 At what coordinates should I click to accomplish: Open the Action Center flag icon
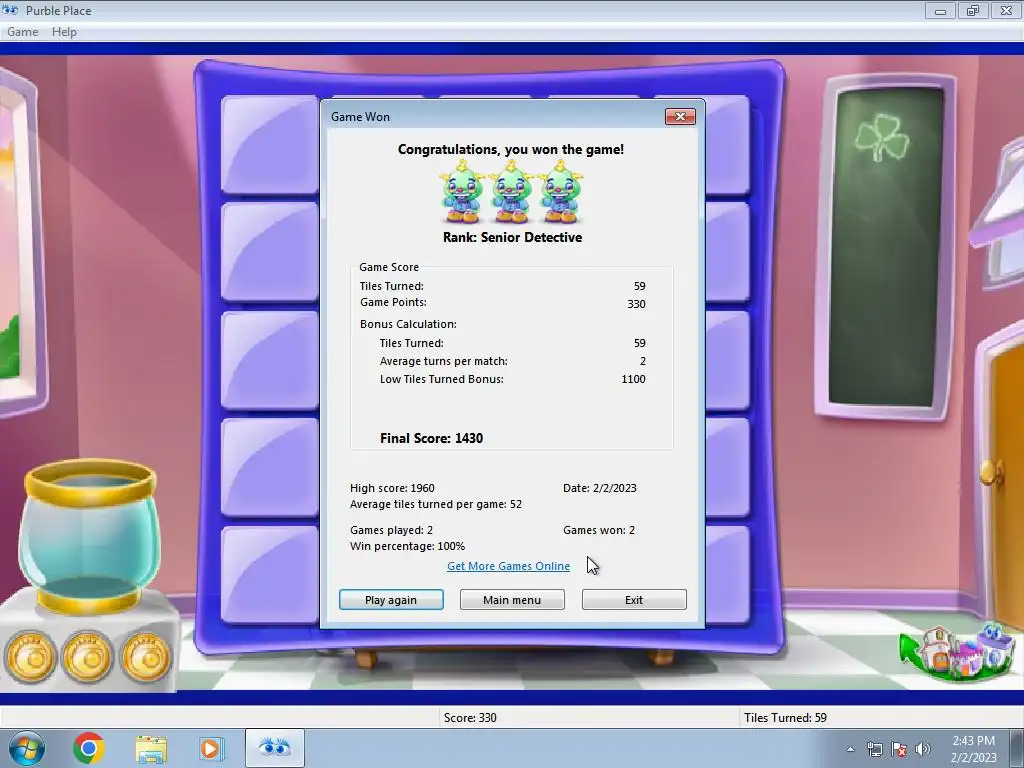899,749
